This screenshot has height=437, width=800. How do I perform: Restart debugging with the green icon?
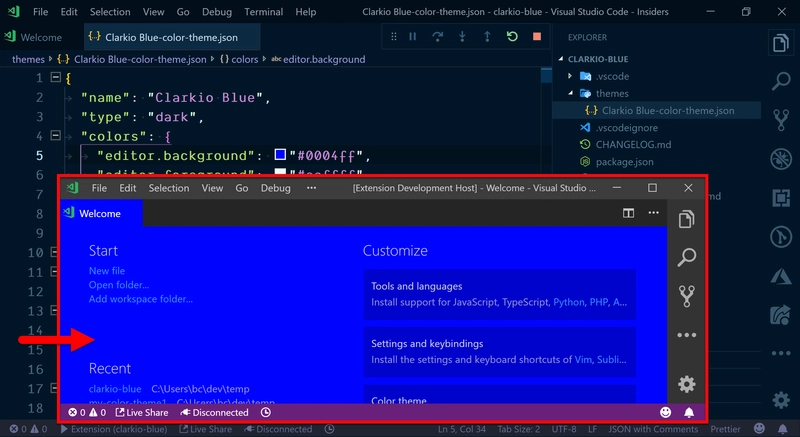pos(512,37)
